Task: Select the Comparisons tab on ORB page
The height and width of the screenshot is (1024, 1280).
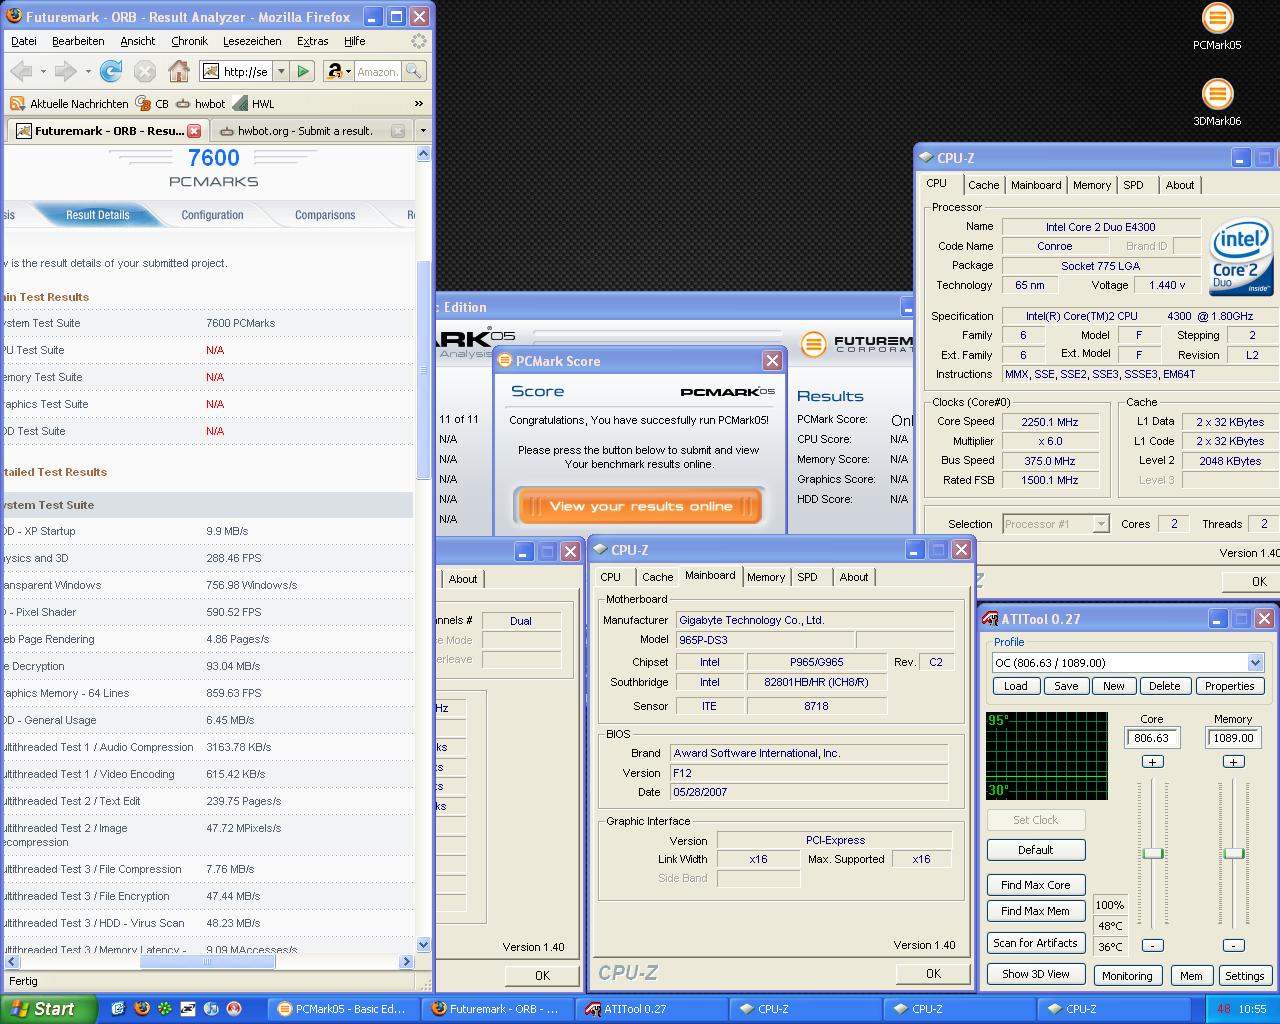Action: click(325, 215)
